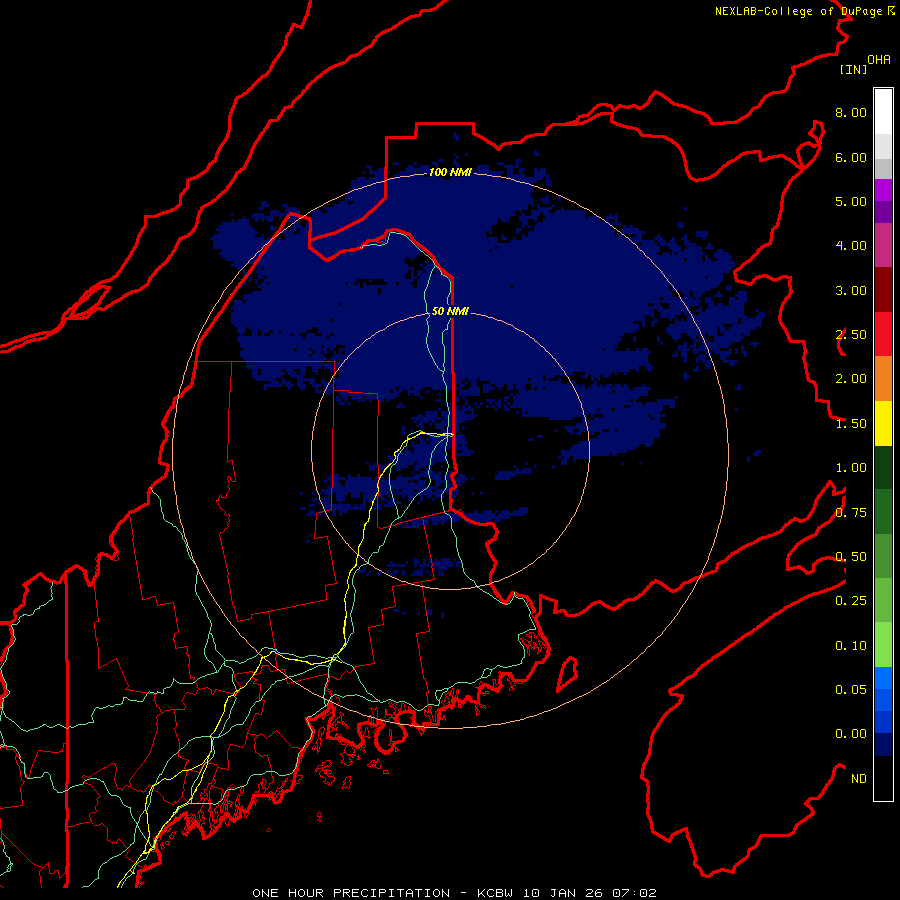Click the KCBW station identifier

496,893
